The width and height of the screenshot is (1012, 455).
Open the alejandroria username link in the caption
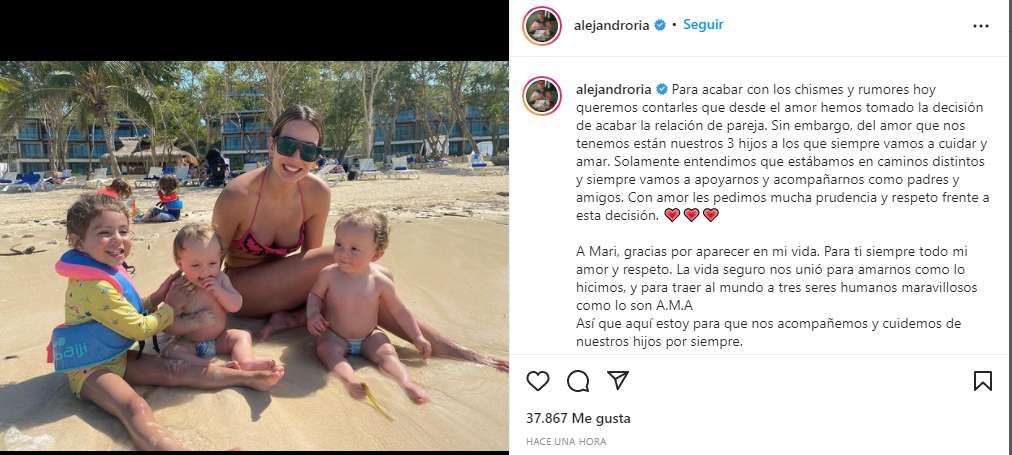(x=614, y=89)
